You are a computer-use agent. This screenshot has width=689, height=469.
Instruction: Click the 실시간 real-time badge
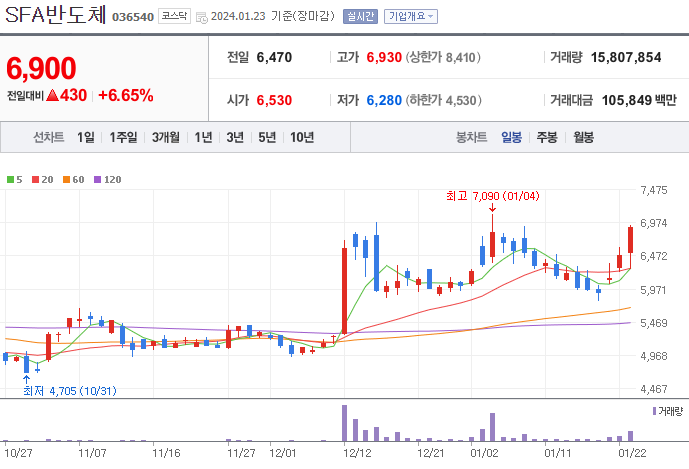click(x=360, y=17)
